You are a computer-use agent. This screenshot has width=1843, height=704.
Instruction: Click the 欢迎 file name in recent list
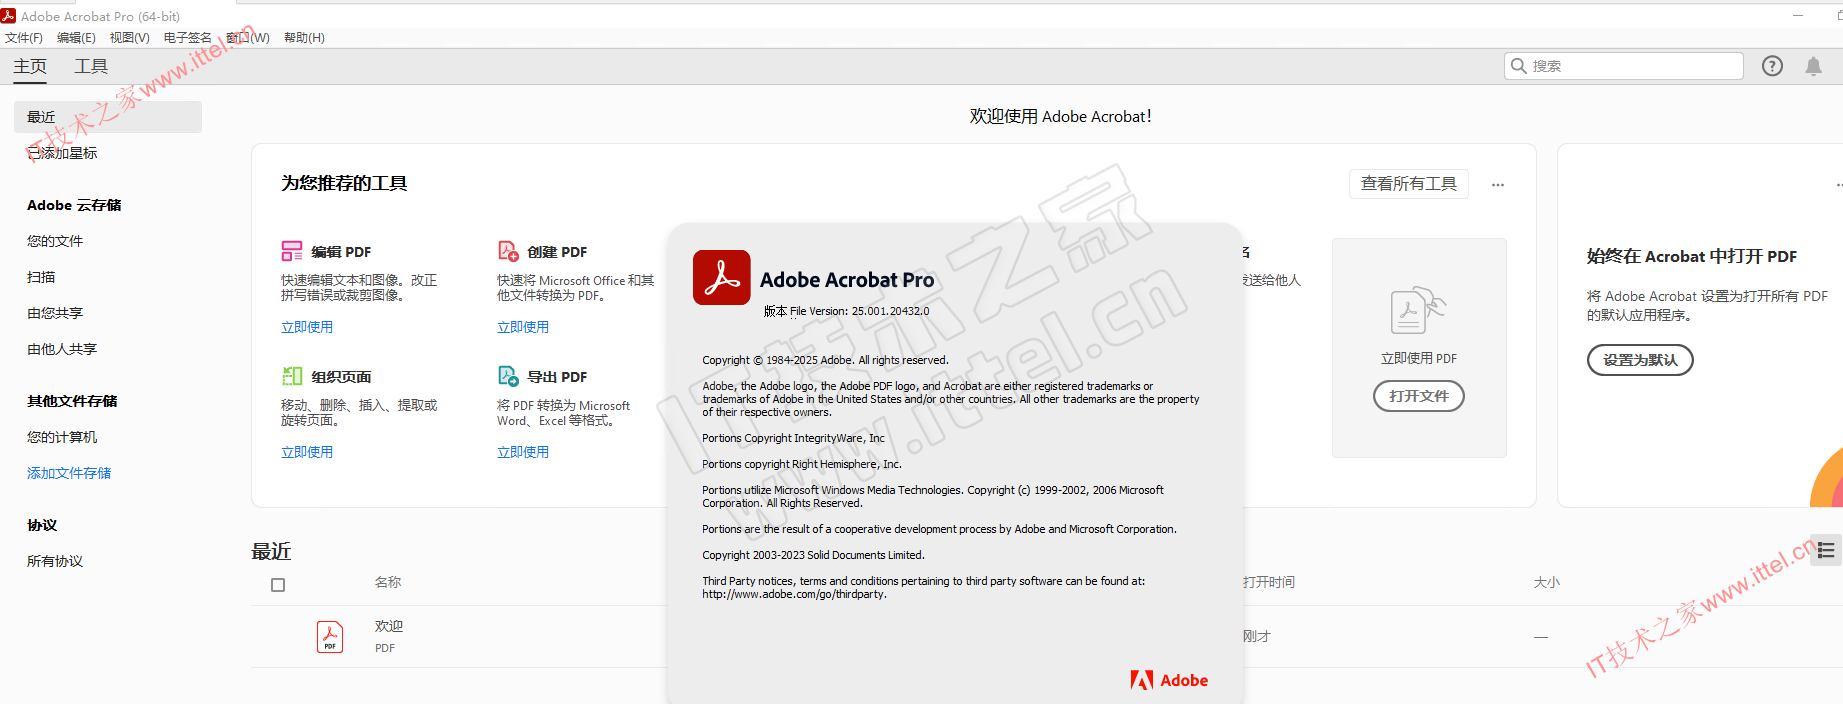[x=389, y=626]
